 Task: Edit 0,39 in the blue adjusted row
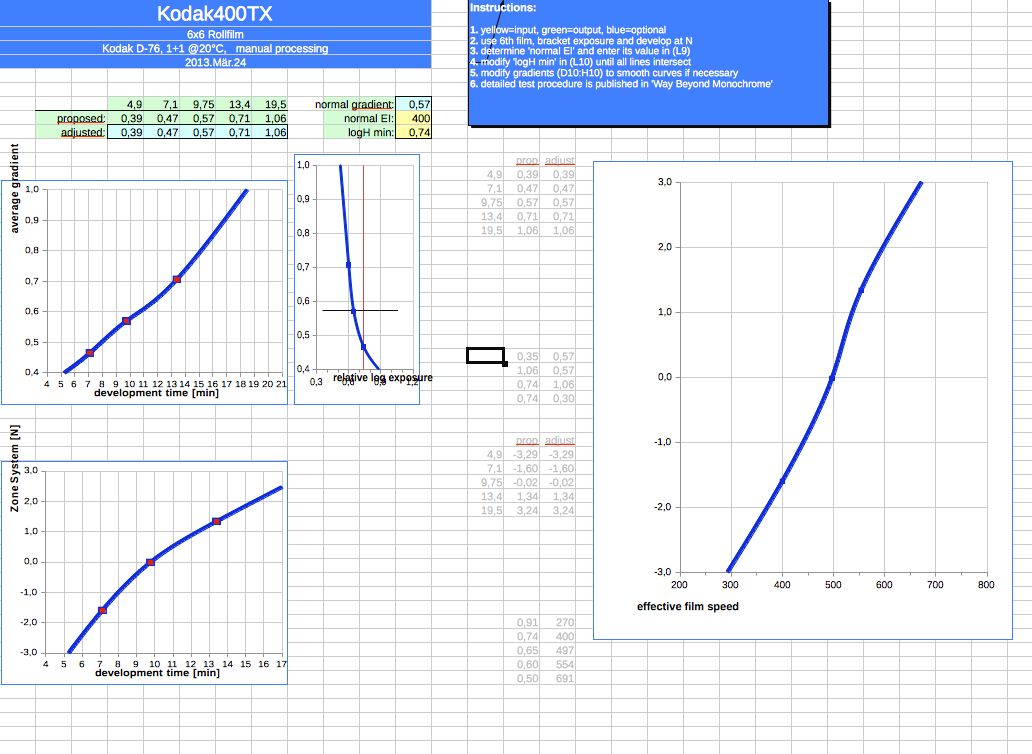click(126, 132)
